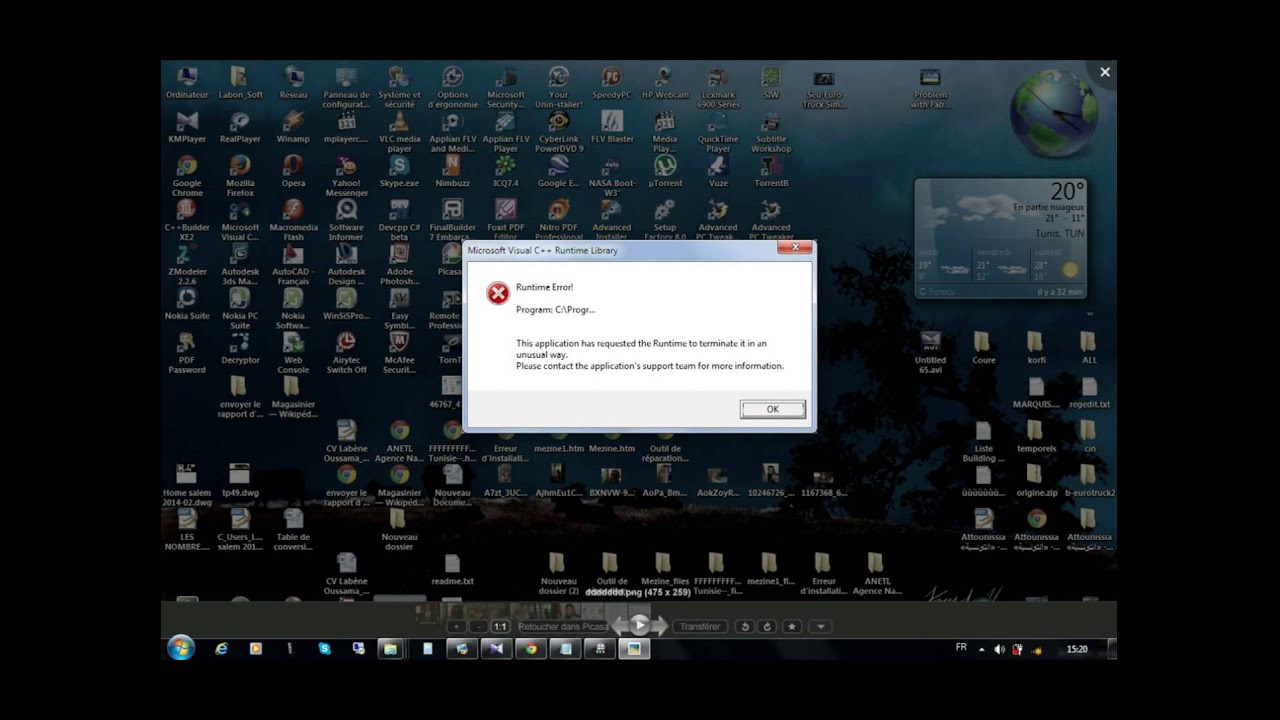Set zoom to 1:1 actual size
1280x720 pixels.
(500, 627)
